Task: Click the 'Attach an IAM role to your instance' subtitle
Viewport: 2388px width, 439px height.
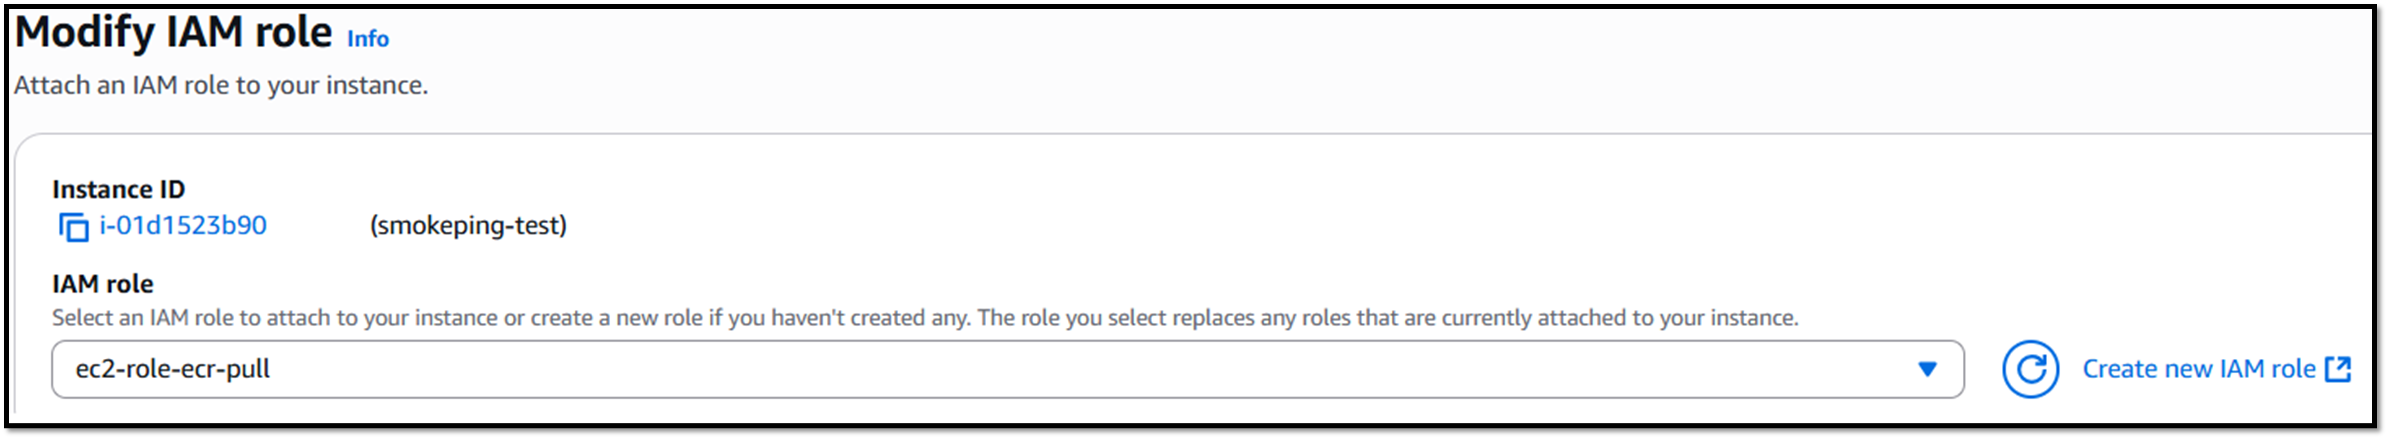Action: [221, 86]
